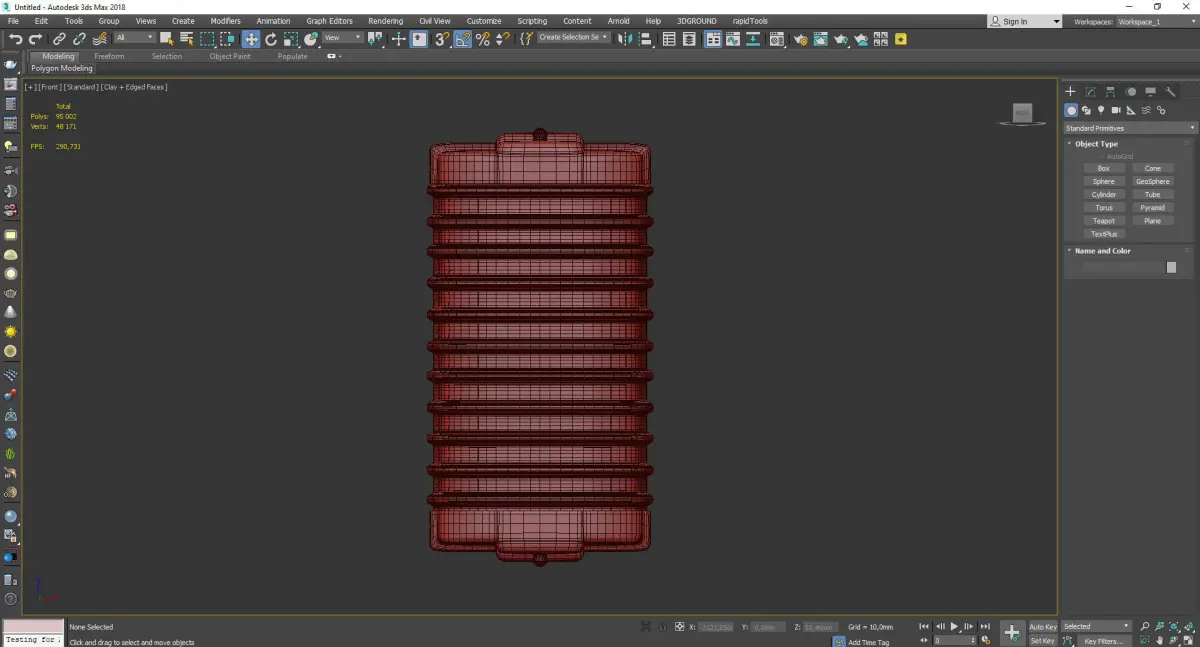Click the Mirror tool icon
This screenshot has height=647, width=1200.
(x=624, y=39)
